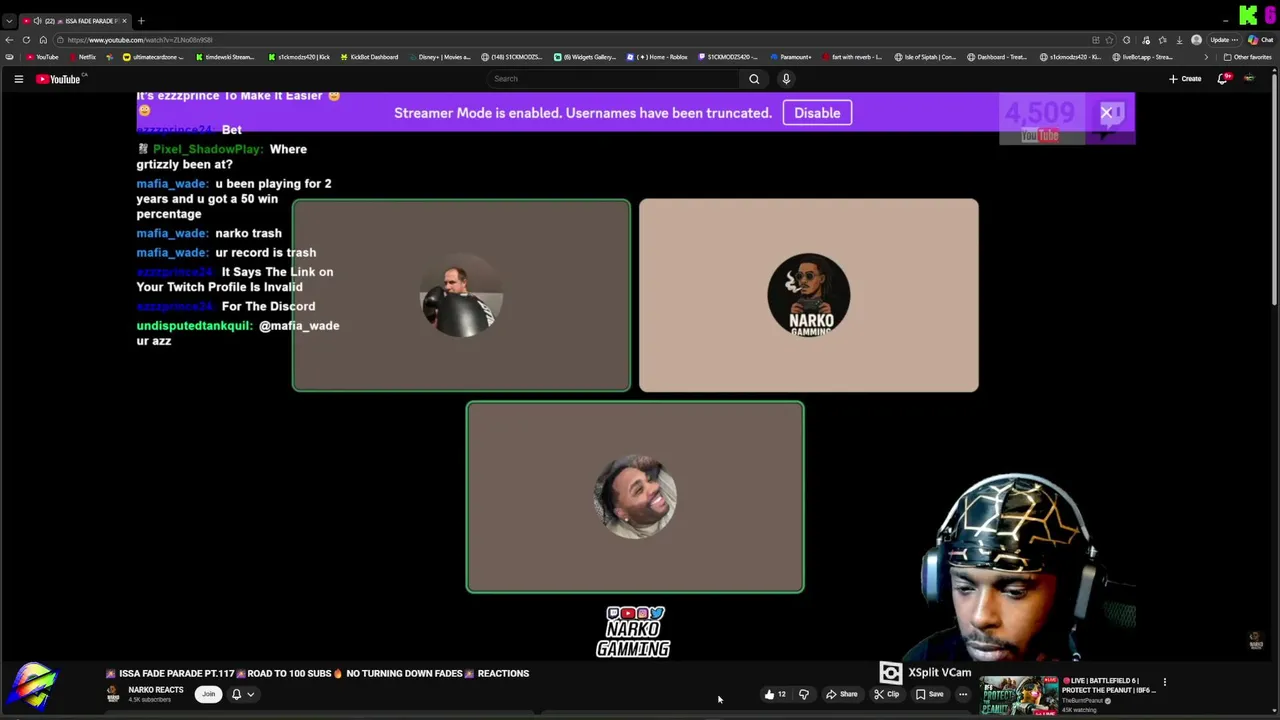Open the Battlefield 6 live recommended thumbnail
1280x720 pixels.
click(1019, 694)
